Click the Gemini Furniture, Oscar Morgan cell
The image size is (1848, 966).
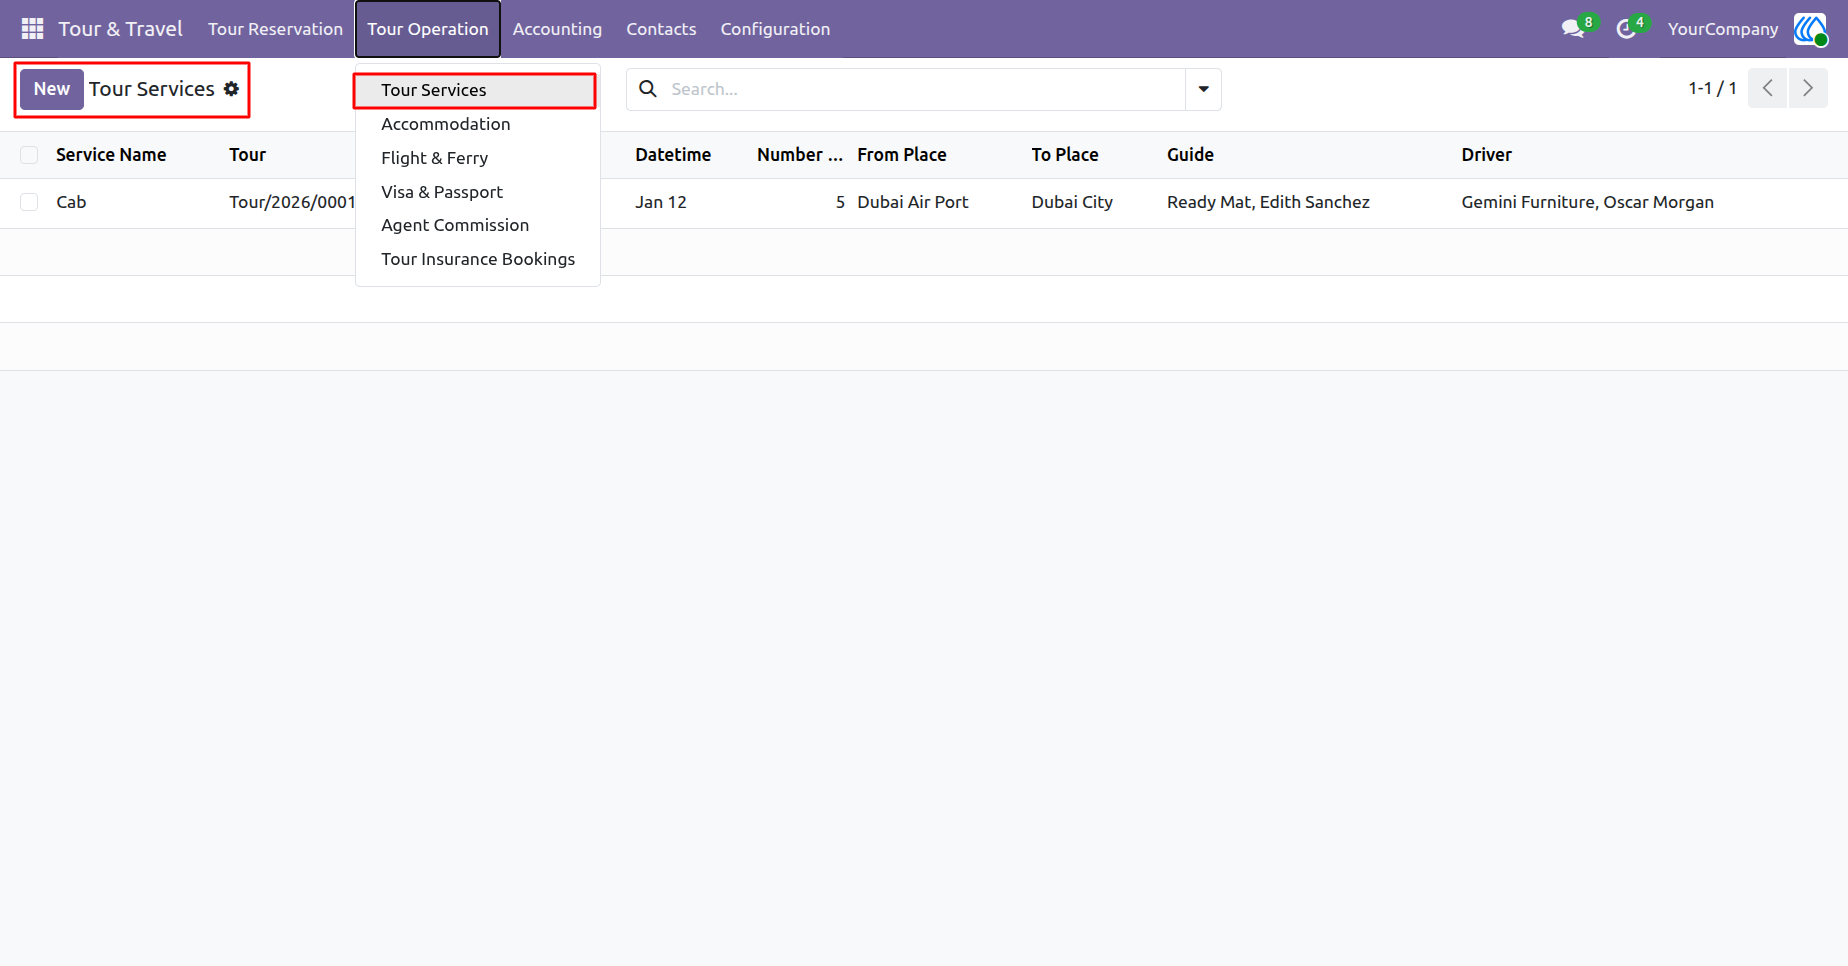[1587, 202]
